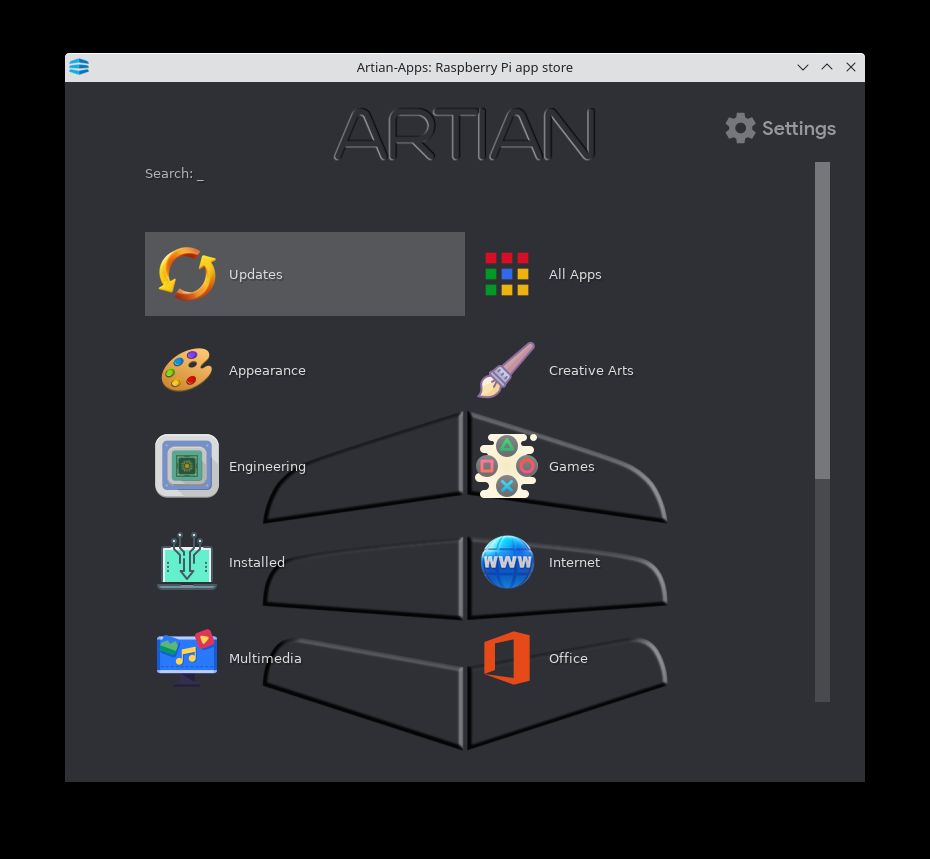
Task: Choose the Engineering category label
Action: coord(267,466)
